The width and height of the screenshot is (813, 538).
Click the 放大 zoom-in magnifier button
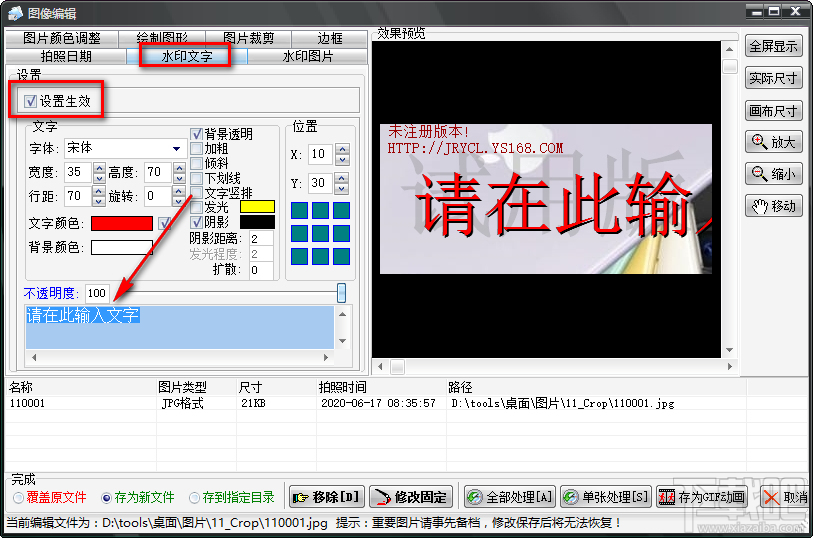click(x=774, y=141)
